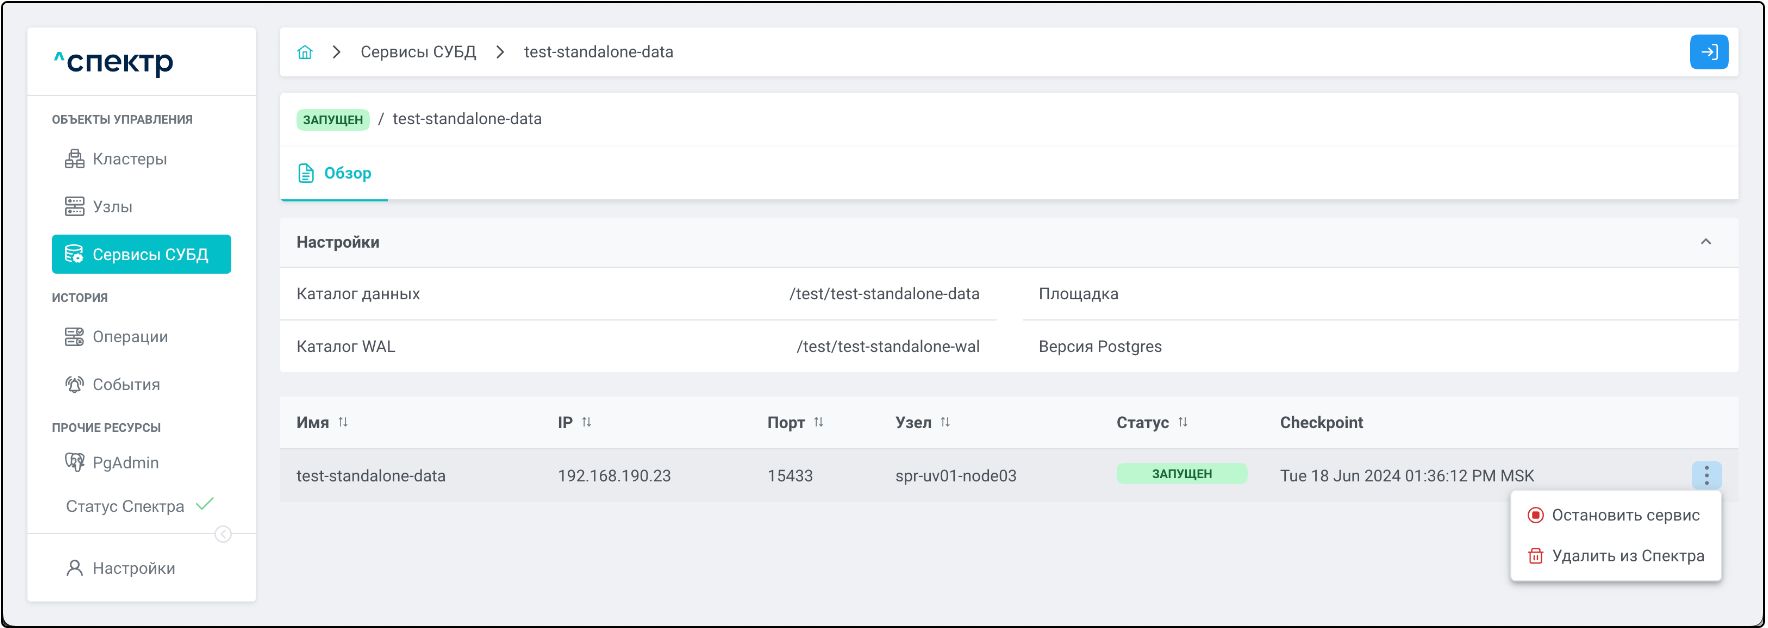Select Сервисы СУБД in the sidebar
This screenshot has width=1768, height=628.
(141, 254)
